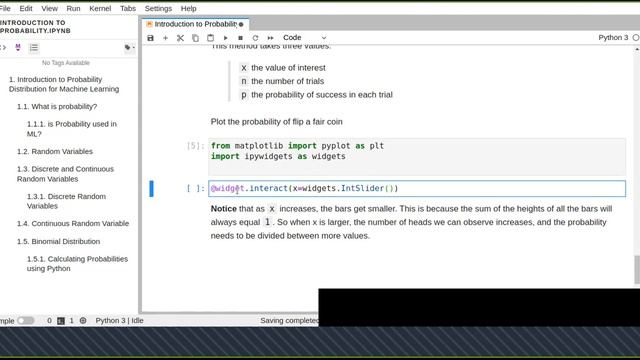Save the notebook with the disk icon
This screenshot has width=640, height=360.
click(151, 38)
